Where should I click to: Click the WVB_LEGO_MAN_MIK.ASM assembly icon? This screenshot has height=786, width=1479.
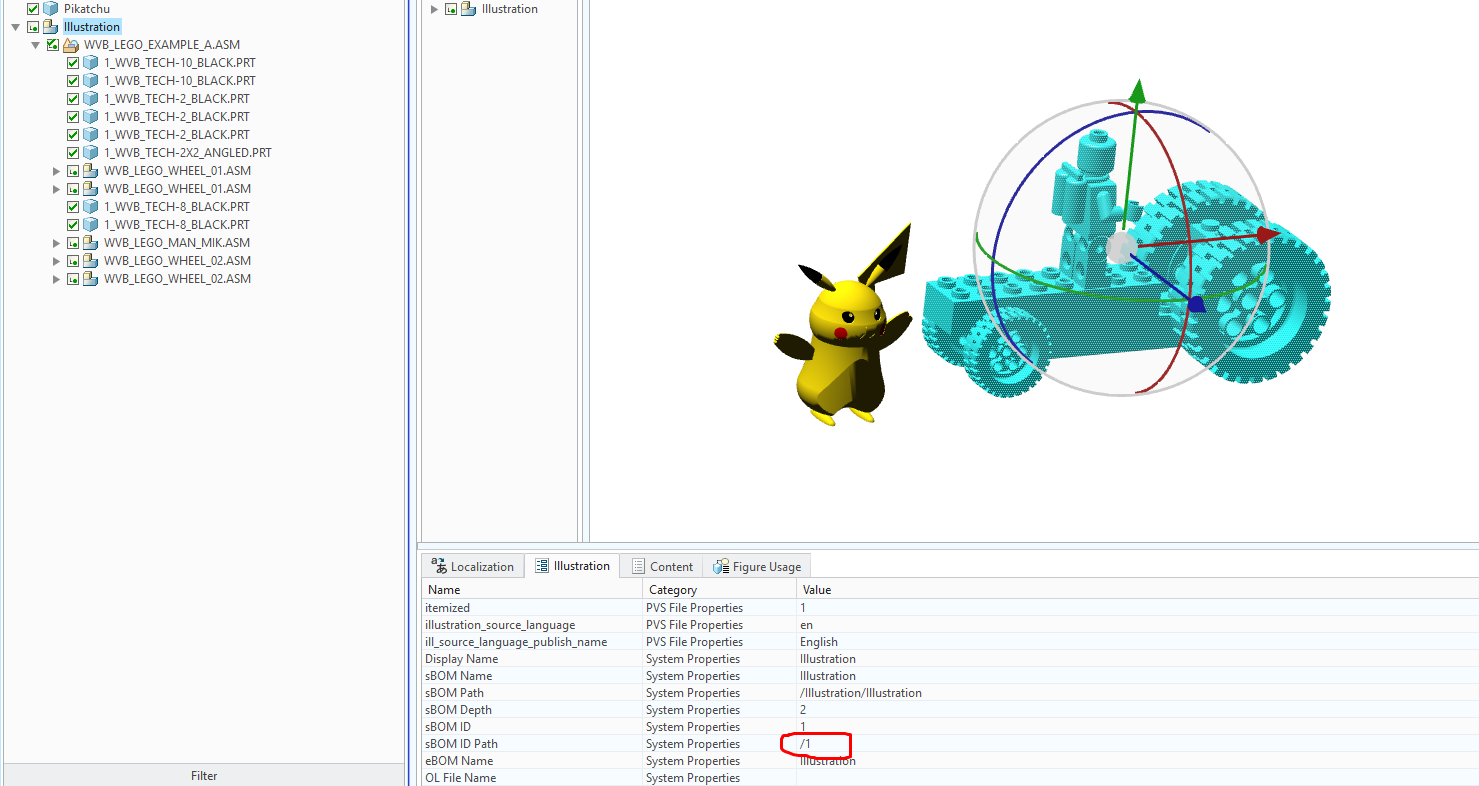coord(91,243)
